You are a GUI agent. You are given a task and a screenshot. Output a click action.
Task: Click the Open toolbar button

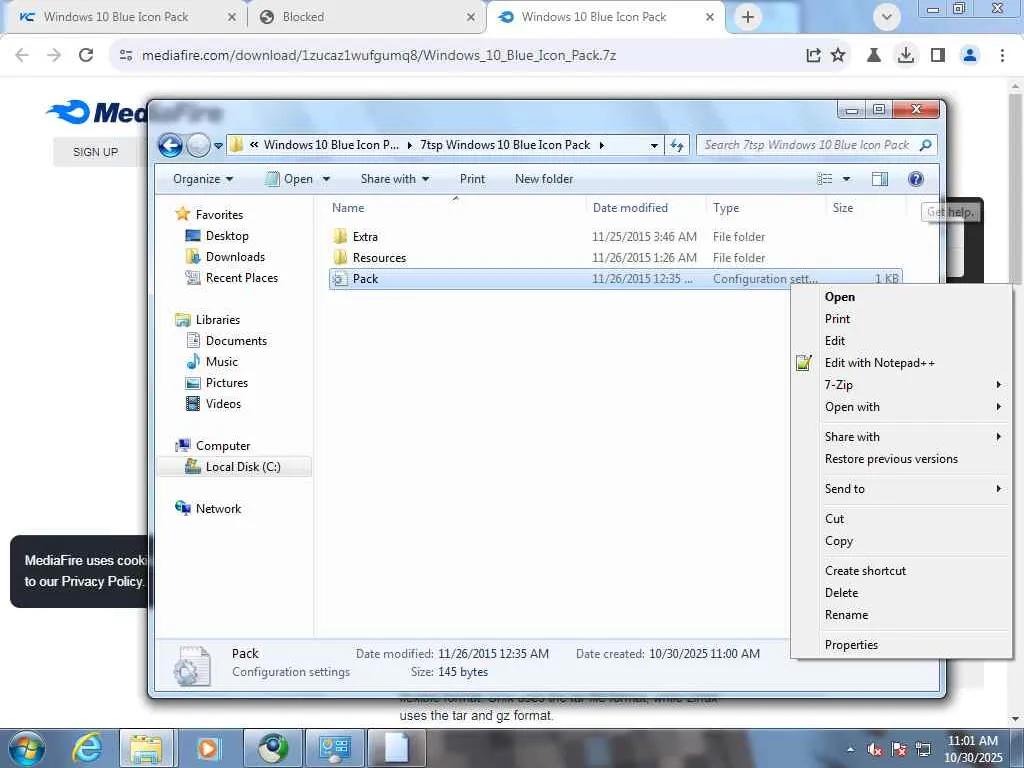[289, 179]
